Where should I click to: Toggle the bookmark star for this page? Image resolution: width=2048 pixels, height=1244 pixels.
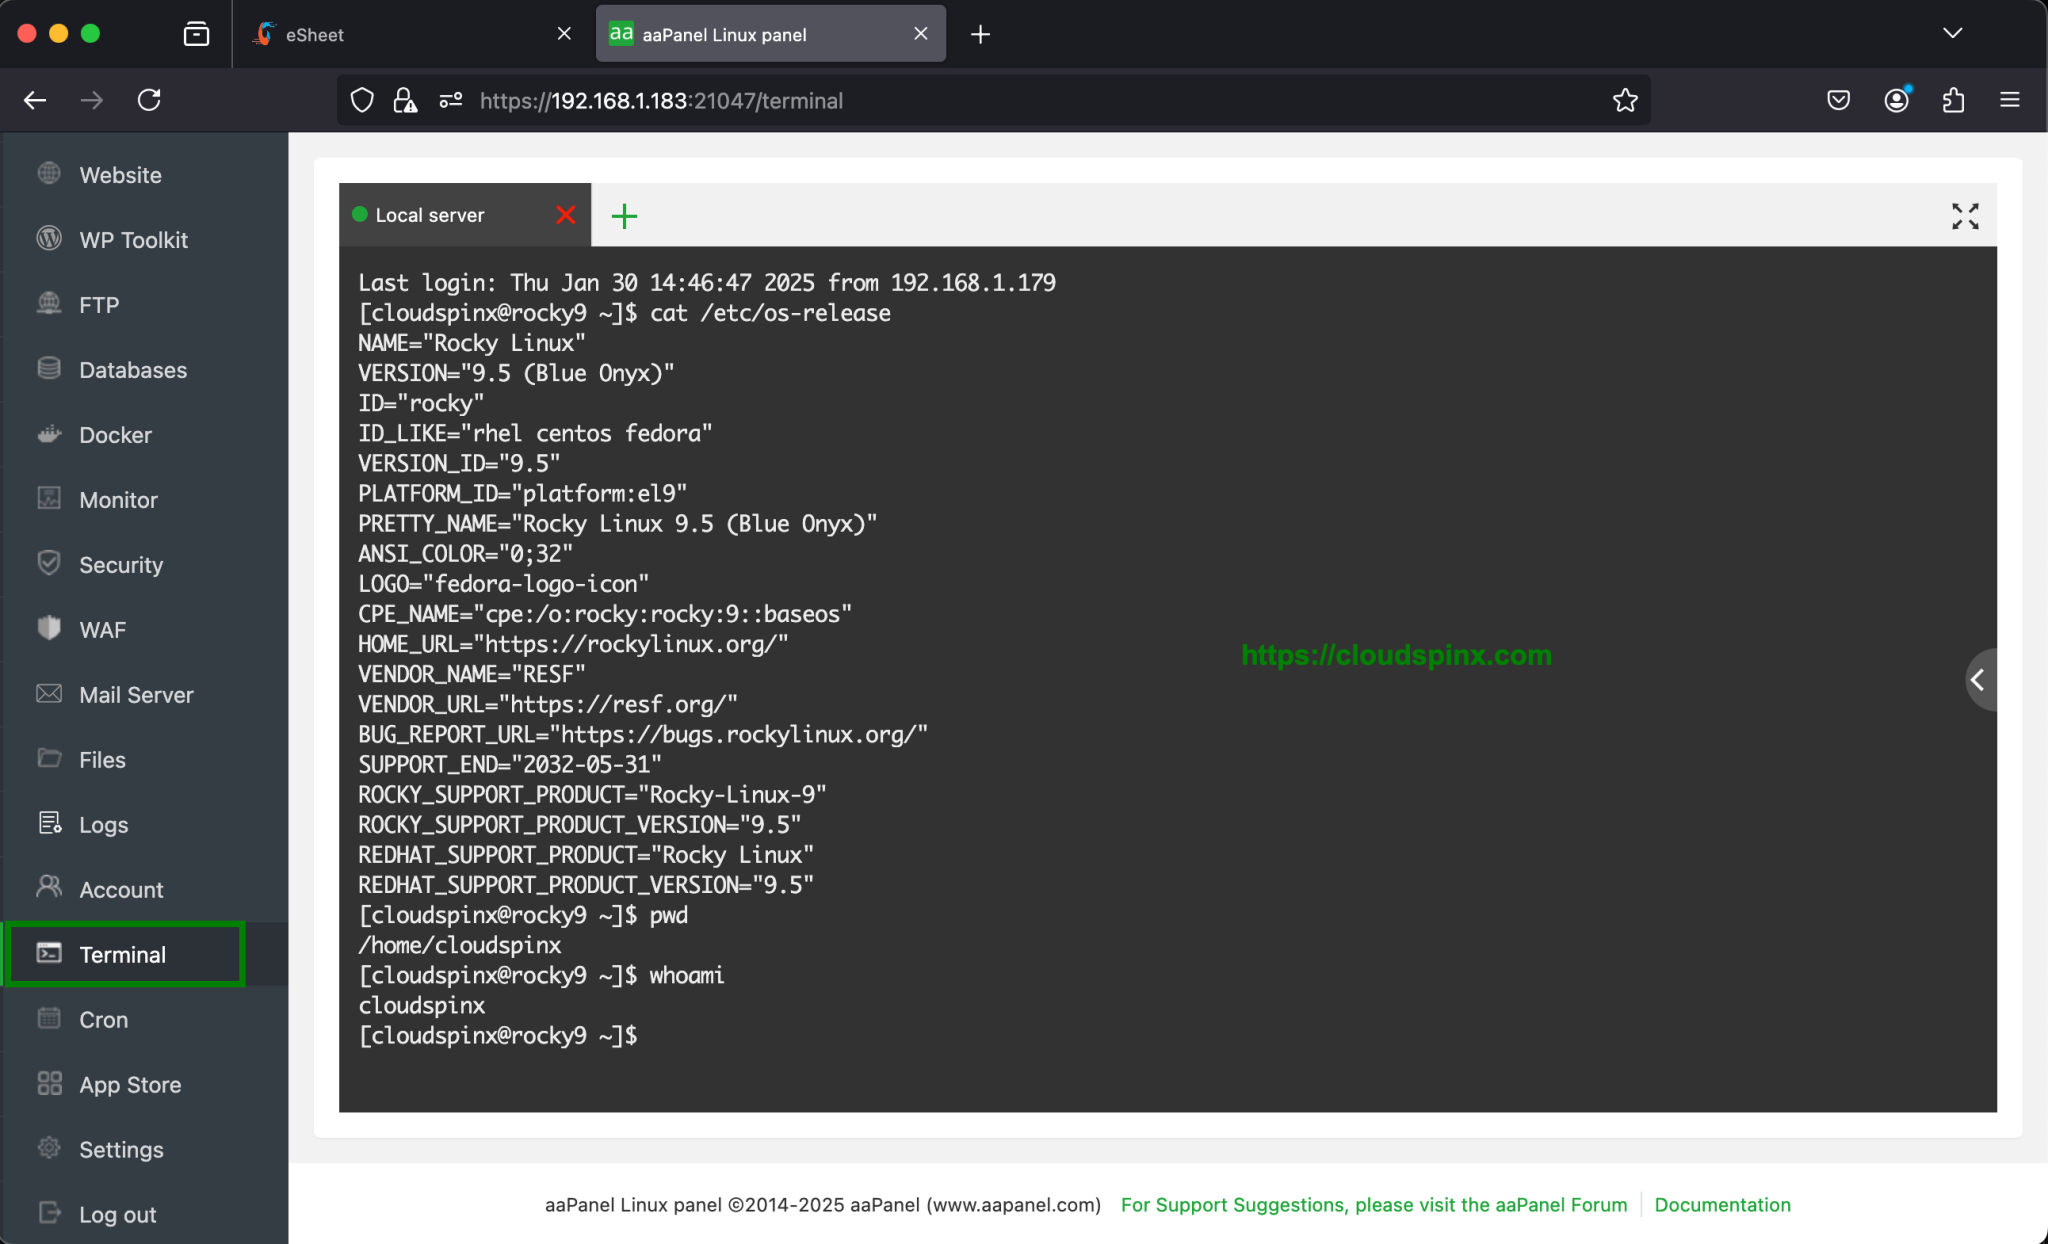click(x=1624, y=100)
